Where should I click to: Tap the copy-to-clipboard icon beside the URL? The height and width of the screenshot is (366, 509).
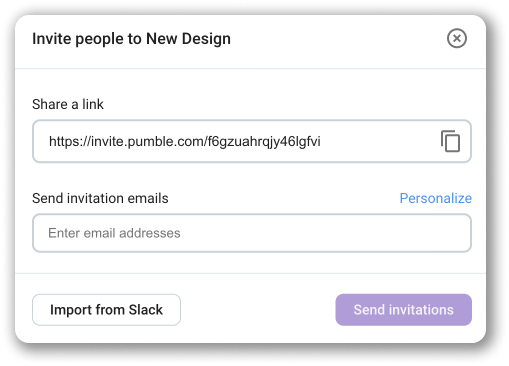[450, 141]
